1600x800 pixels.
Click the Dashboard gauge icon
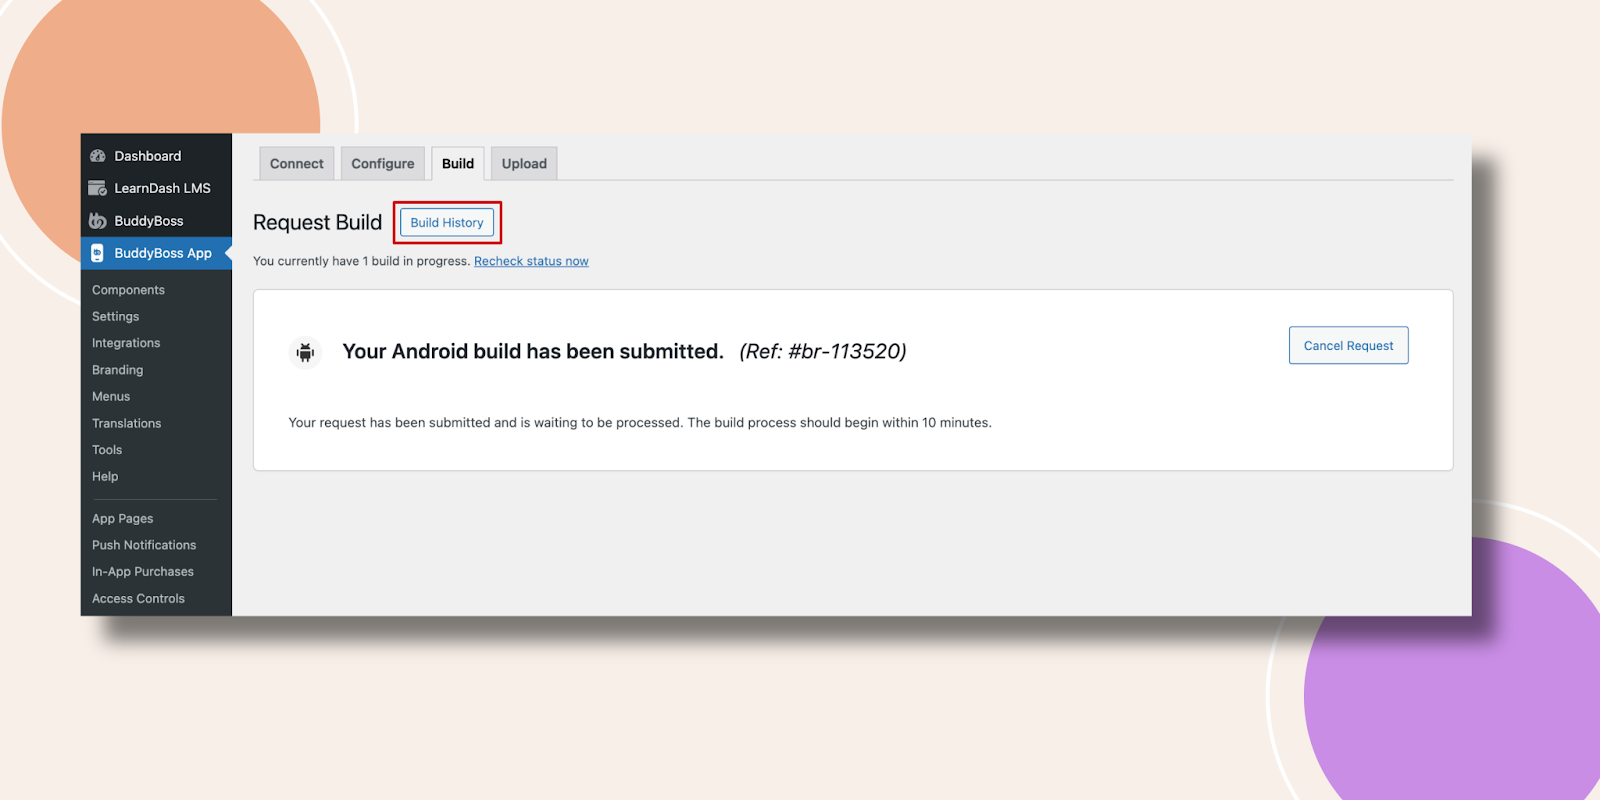97,156
